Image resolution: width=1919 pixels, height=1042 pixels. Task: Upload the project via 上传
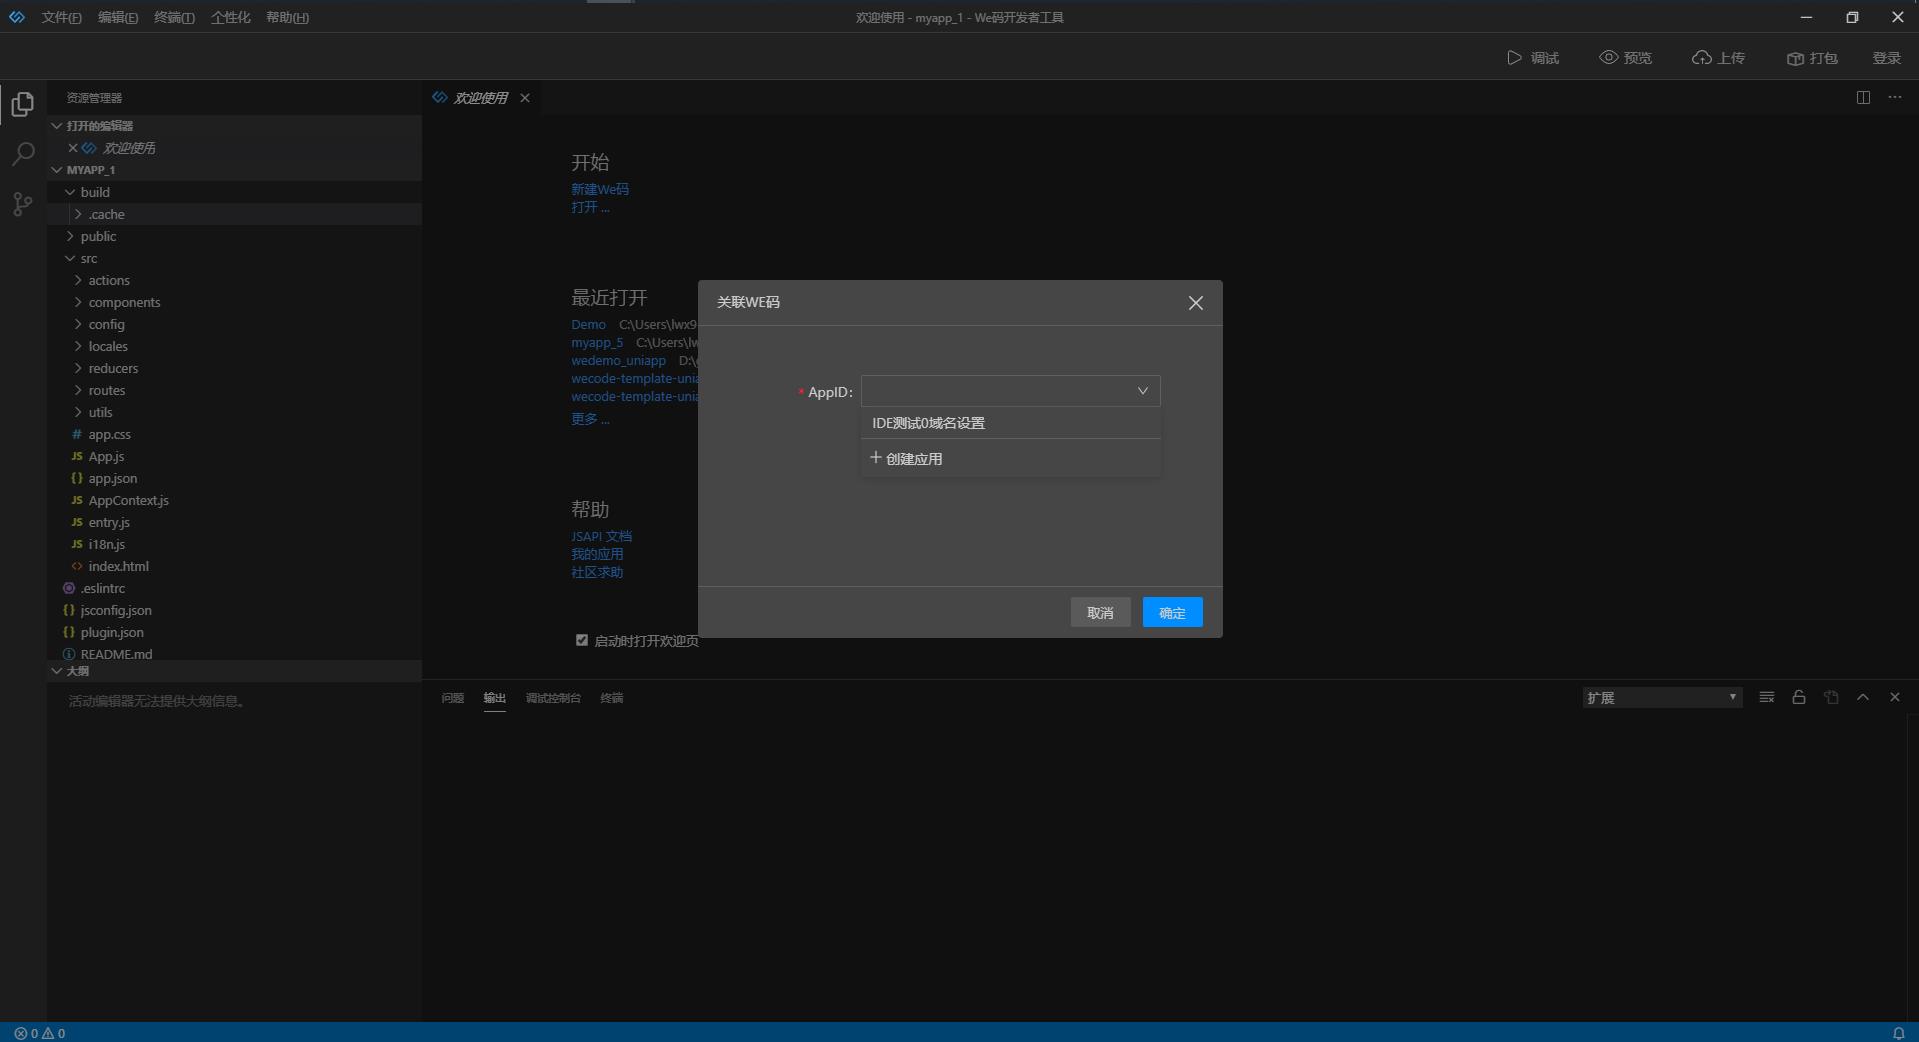[1718, 57]
